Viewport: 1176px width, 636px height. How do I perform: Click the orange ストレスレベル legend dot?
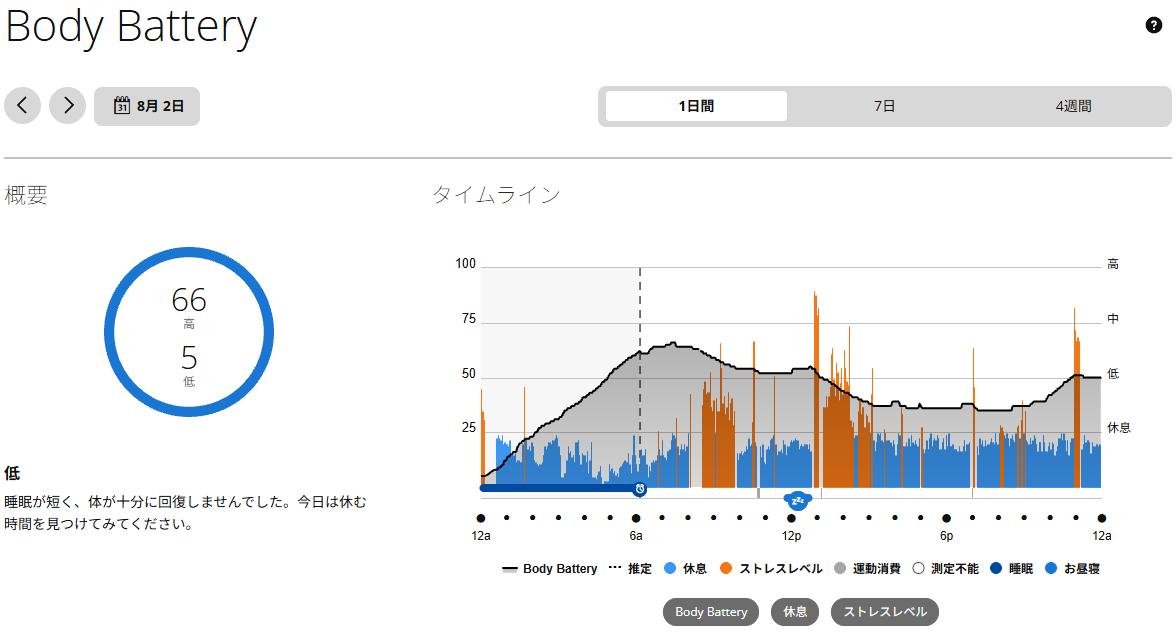(x=725, y=568)
